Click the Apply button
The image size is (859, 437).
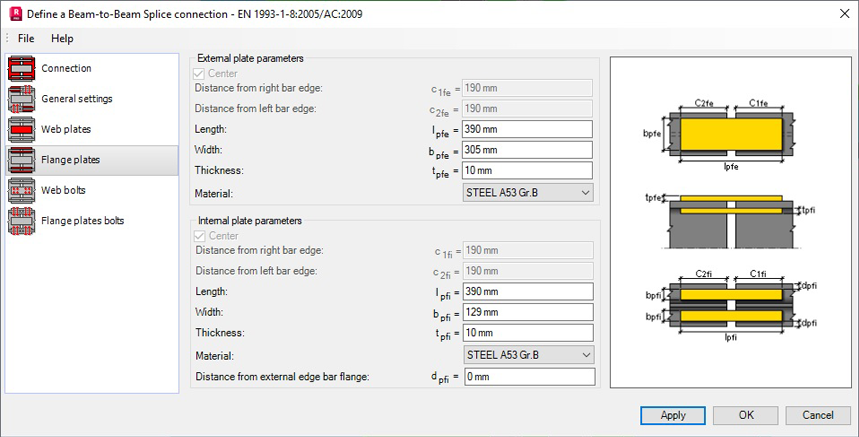(x=673, y=415)
